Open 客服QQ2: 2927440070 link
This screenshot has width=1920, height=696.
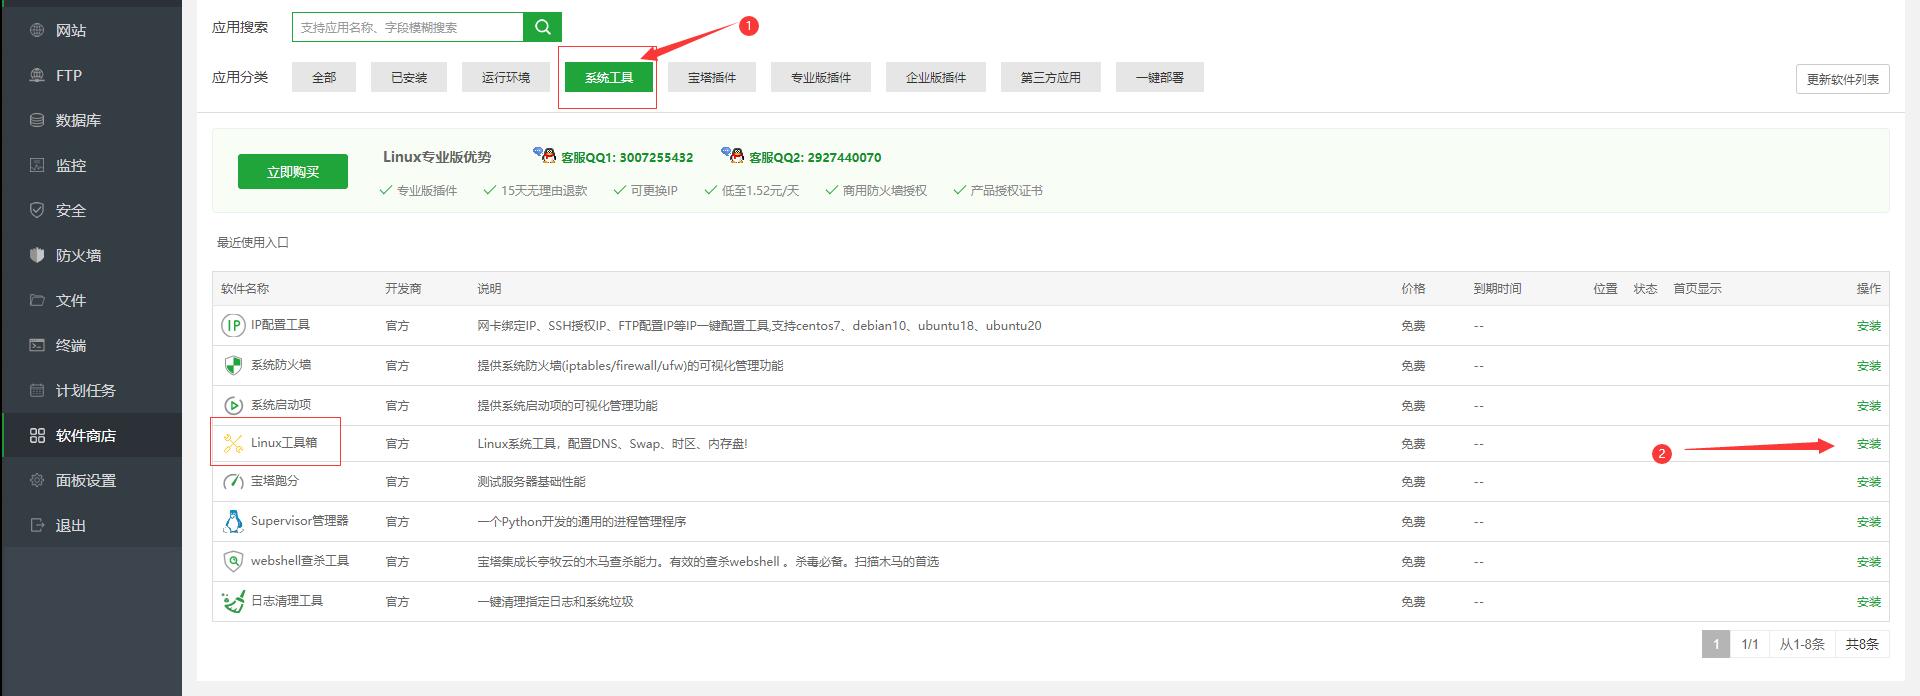point(815,157)
